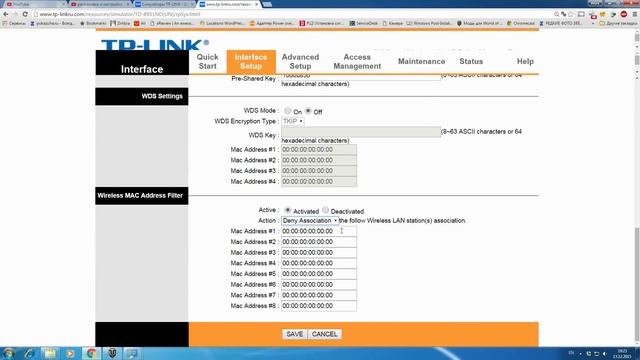Image resolution: width=640 pixels, height=360 pixels.
Task: Open the media player taskbar icon
Action: click(70, 353)
